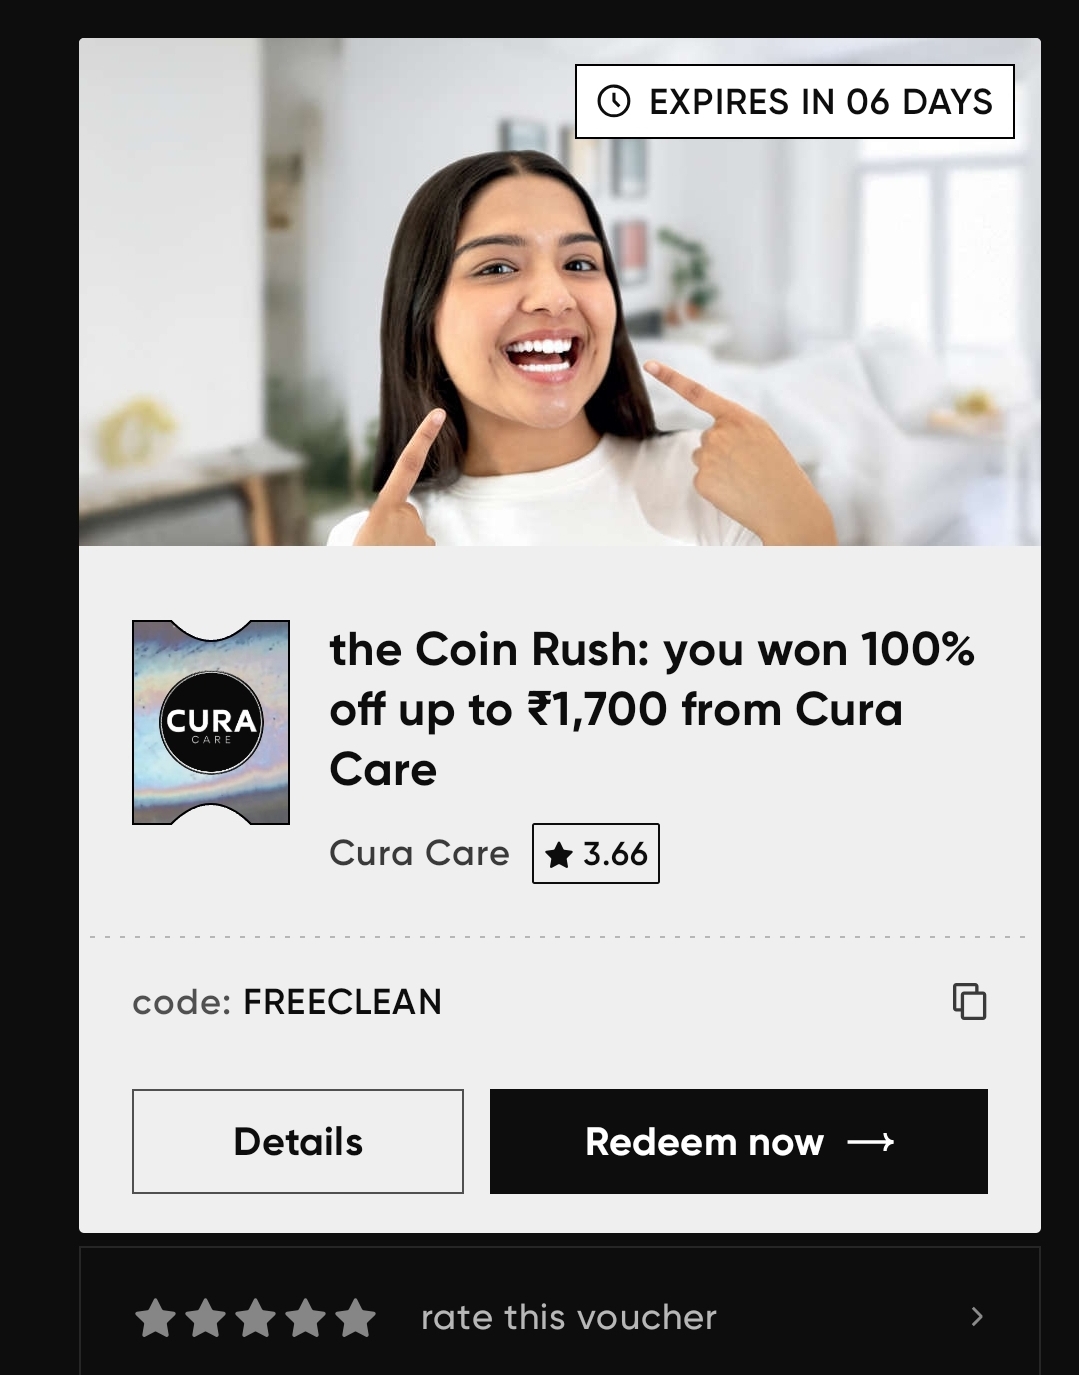
Task: Select the FREECLEAN code text
Action: [x=342, y=1001]
